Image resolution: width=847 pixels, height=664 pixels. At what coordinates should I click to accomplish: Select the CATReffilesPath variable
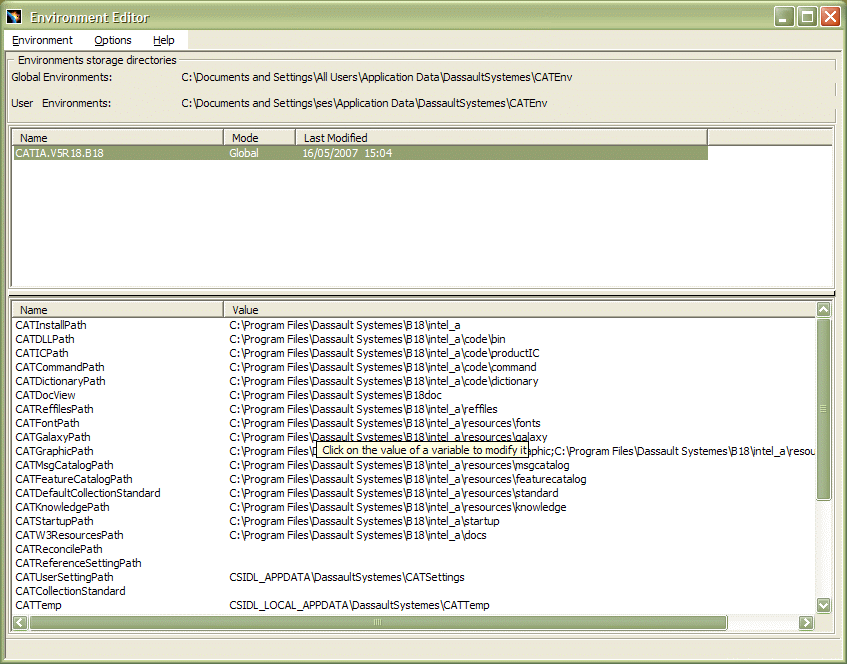[54, 409]
